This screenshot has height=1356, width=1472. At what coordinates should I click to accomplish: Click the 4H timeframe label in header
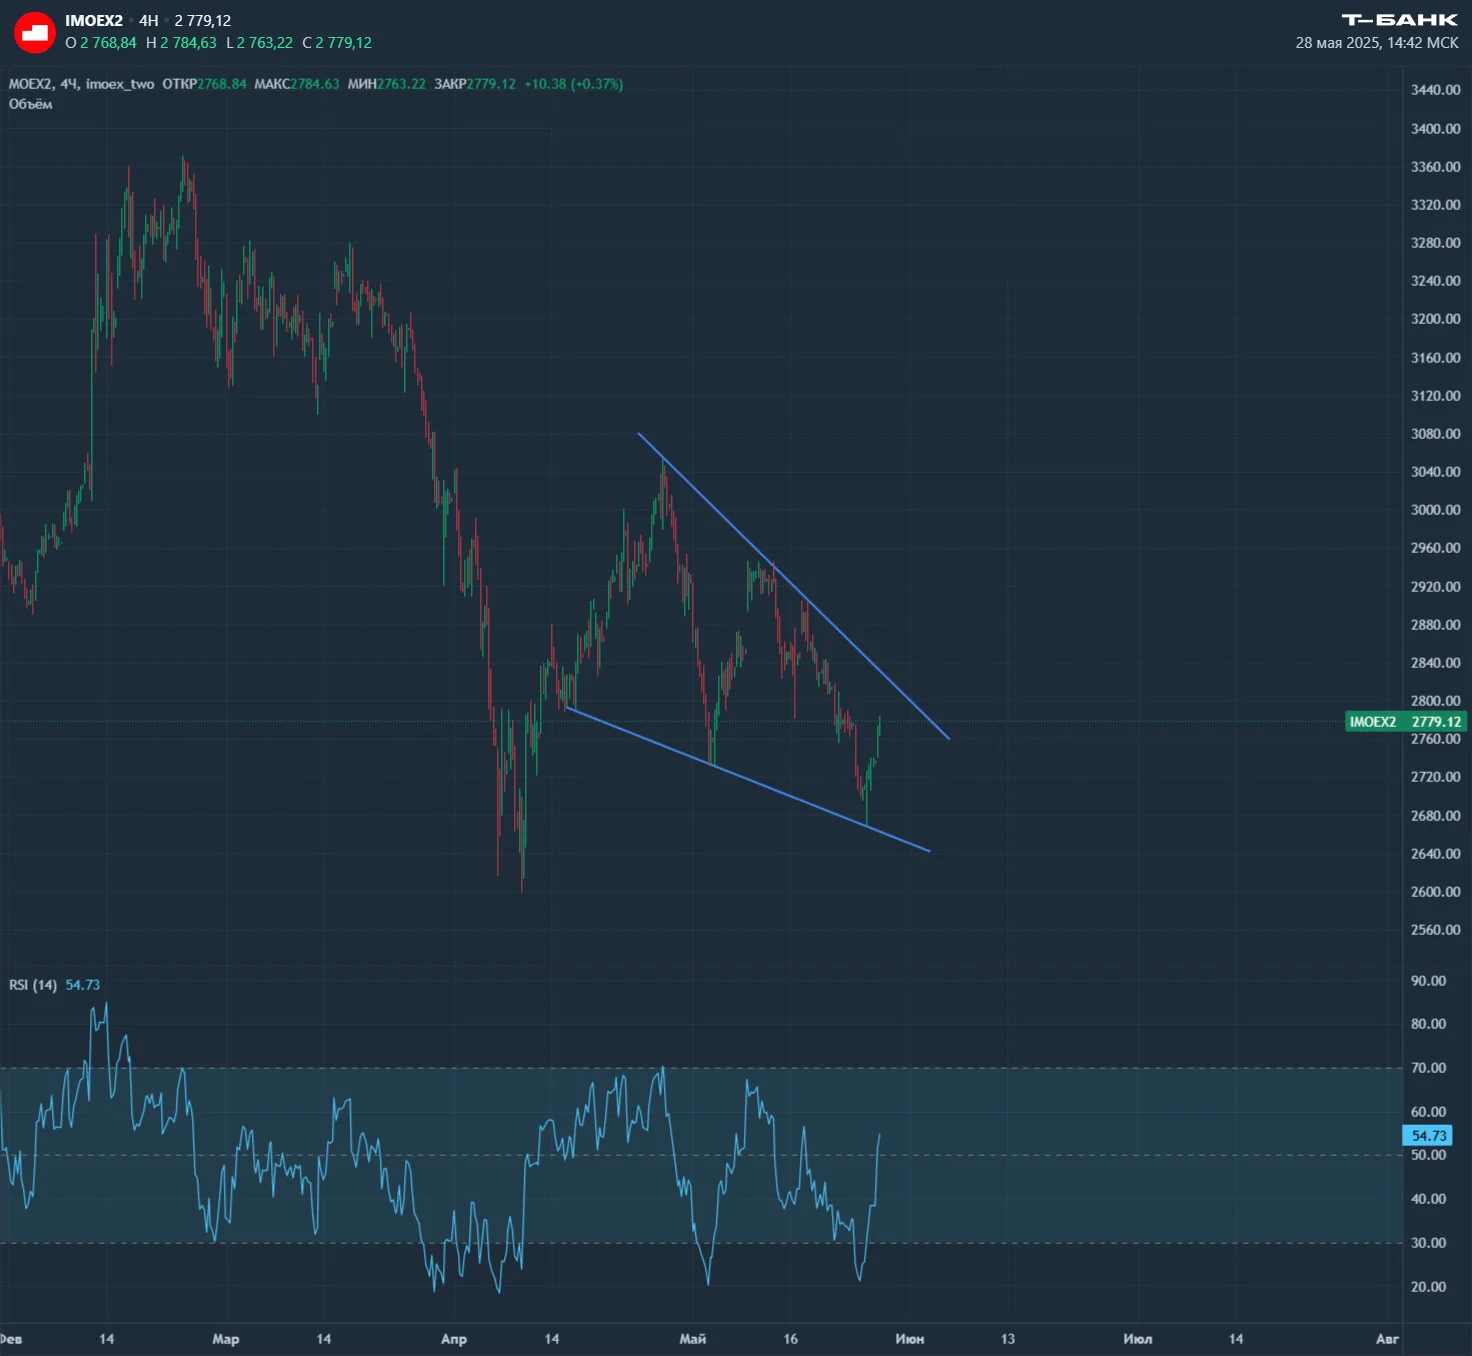point(149,20)
